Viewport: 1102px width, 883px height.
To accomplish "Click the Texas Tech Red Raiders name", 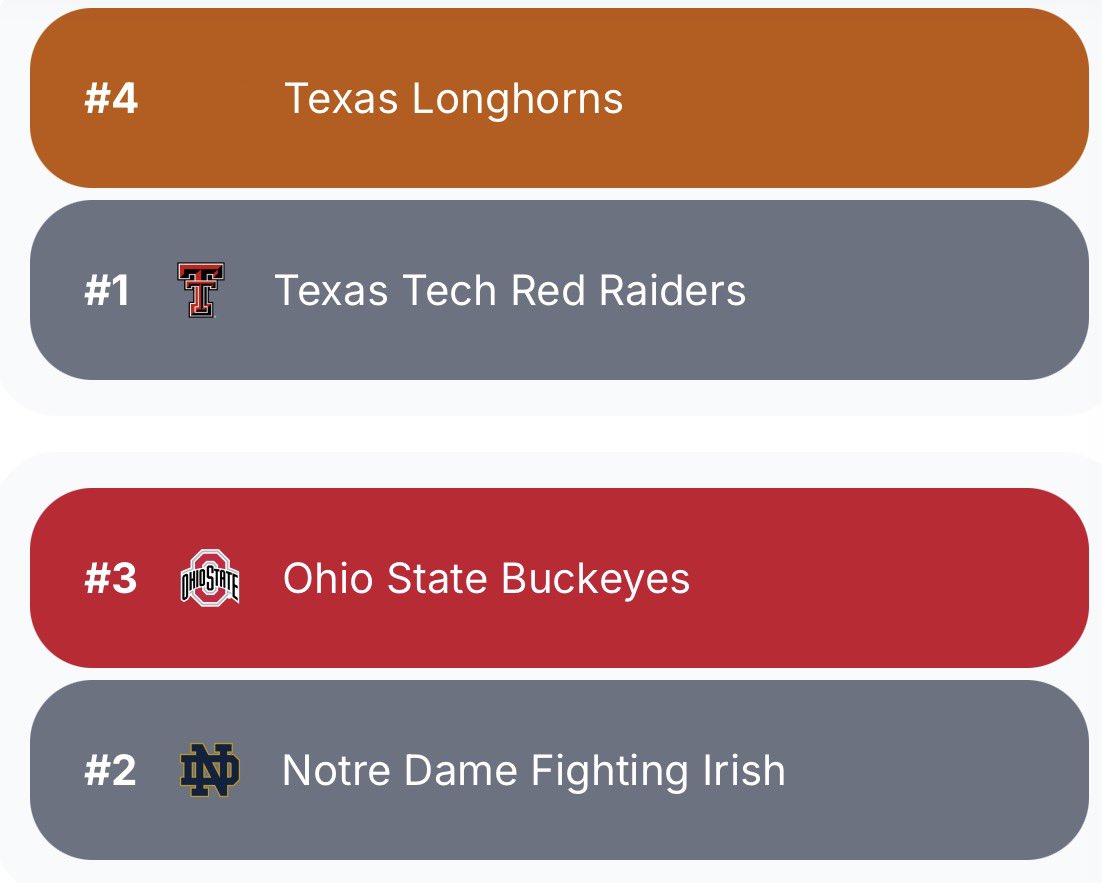I will pyautogui.click(x=510, y=291).
